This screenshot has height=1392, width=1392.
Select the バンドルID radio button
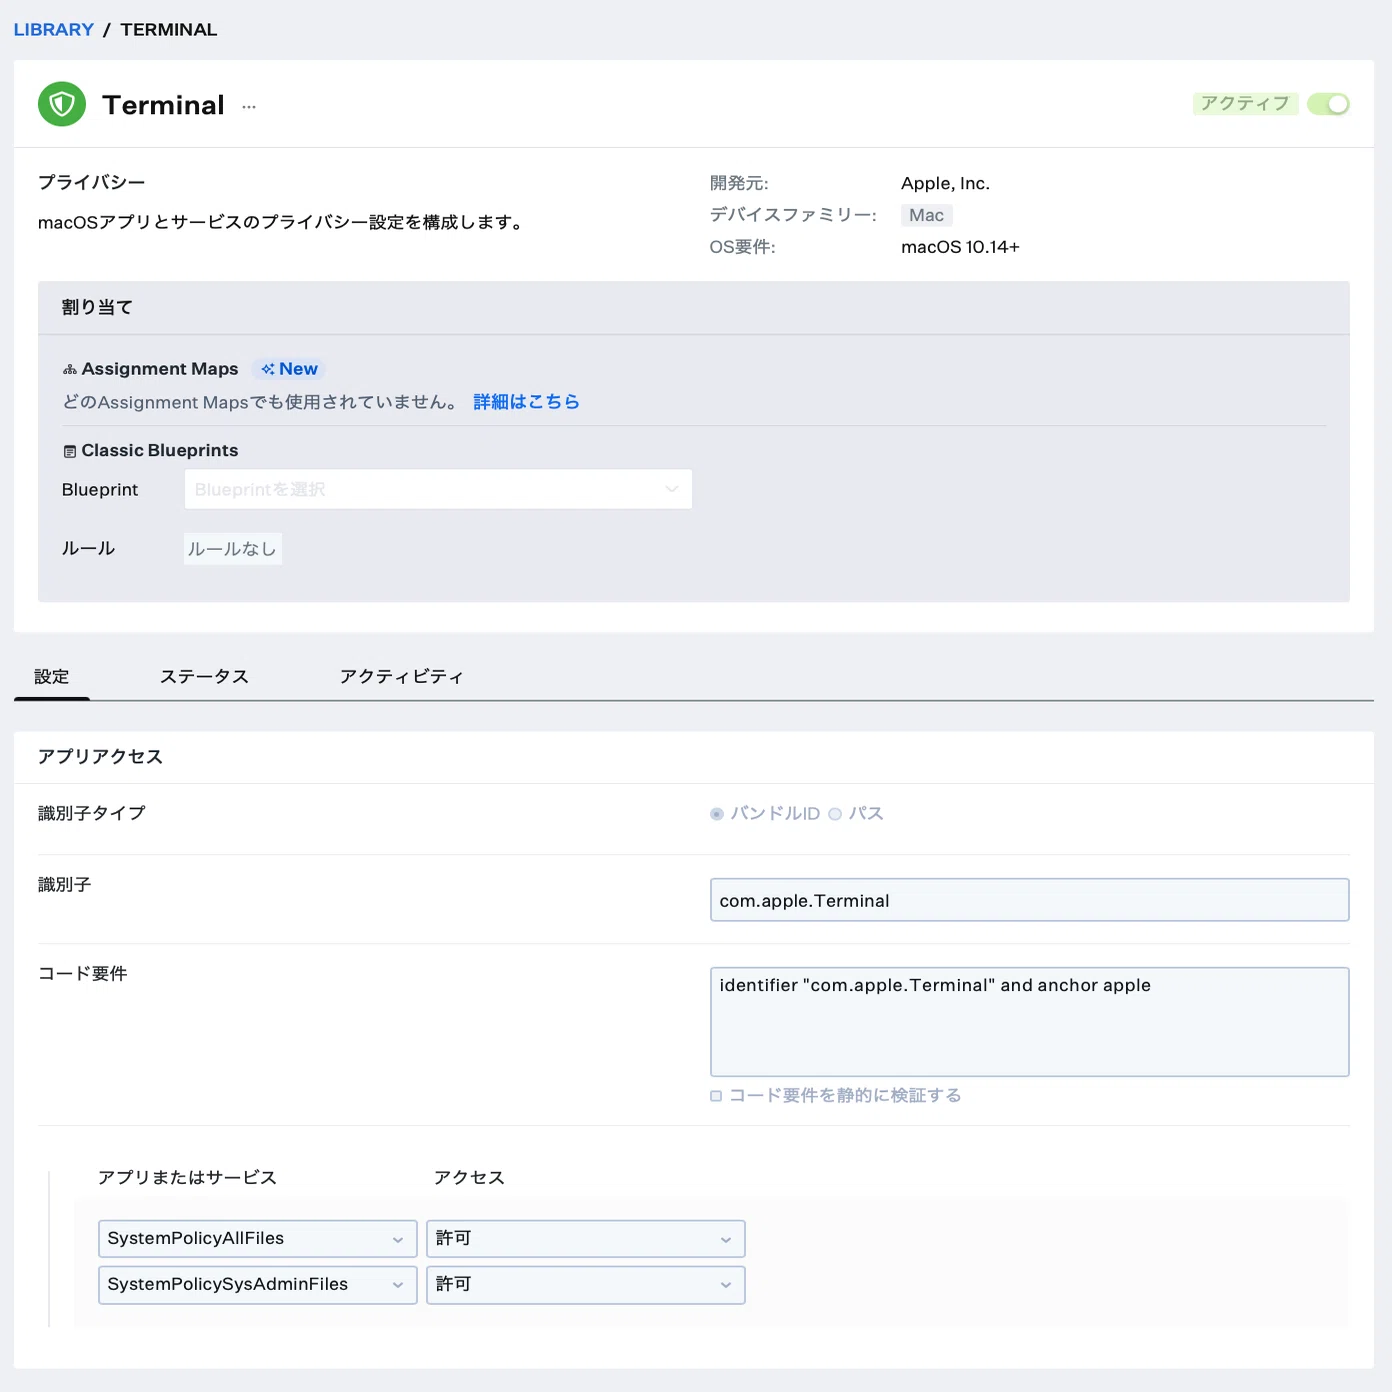point(717,814)
